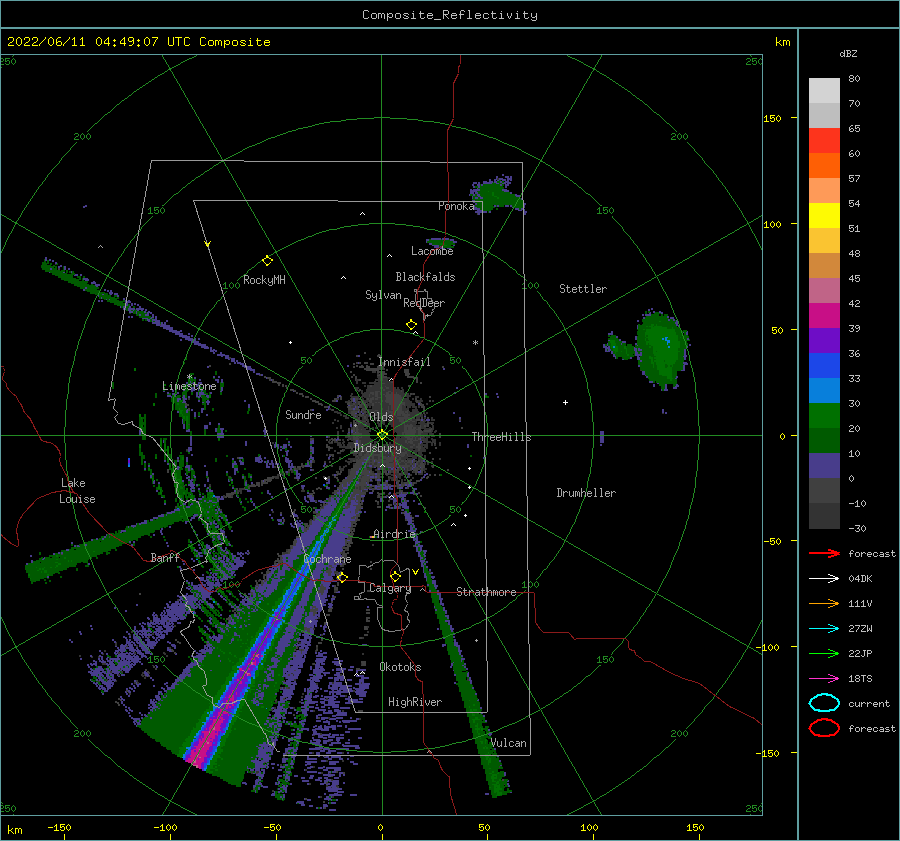
Task: Click the Didsbury label
Action: point(377,448)
